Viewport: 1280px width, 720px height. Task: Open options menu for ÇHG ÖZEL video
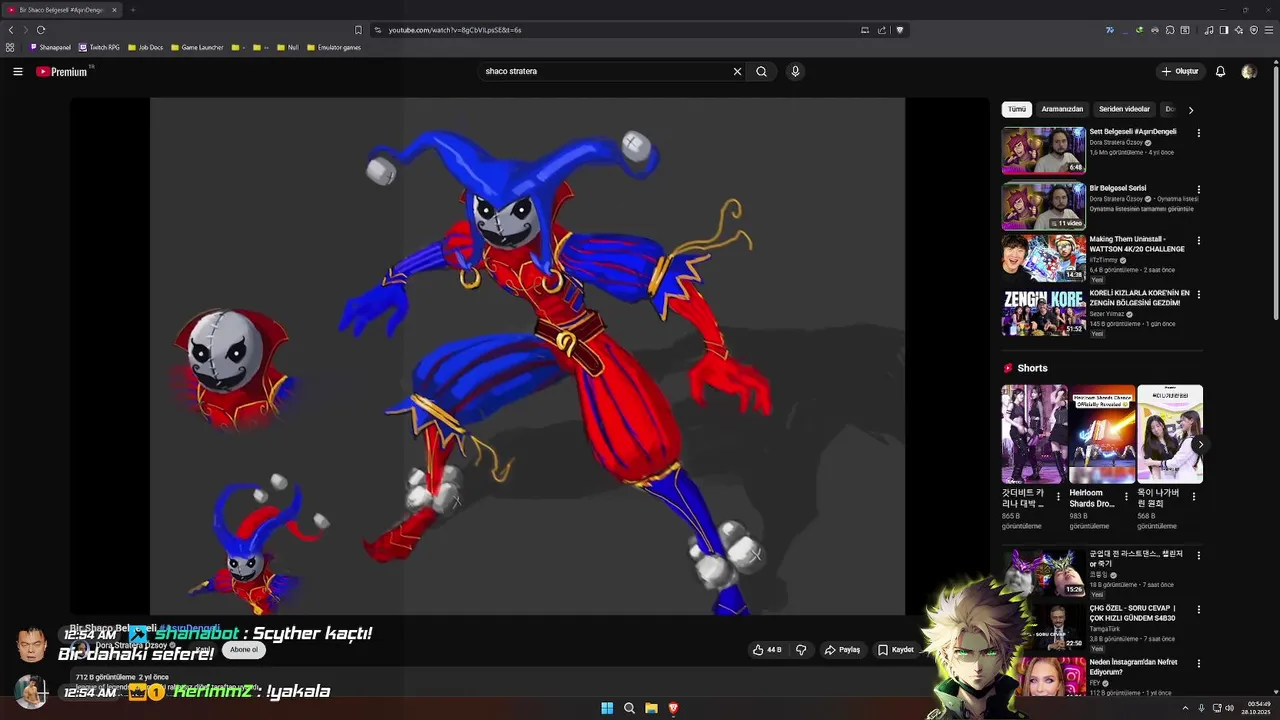pos(1198,609)
